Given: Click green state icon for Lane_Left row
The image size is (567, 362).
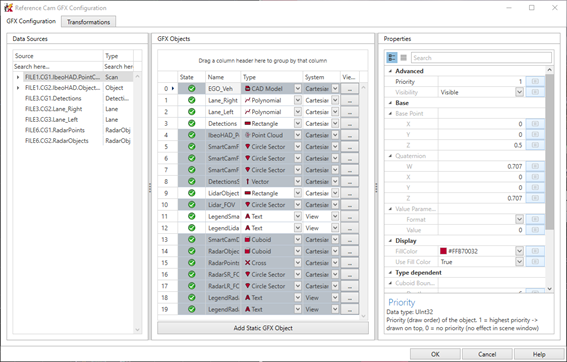Looking at the screenshot, I should click(192, 112).
